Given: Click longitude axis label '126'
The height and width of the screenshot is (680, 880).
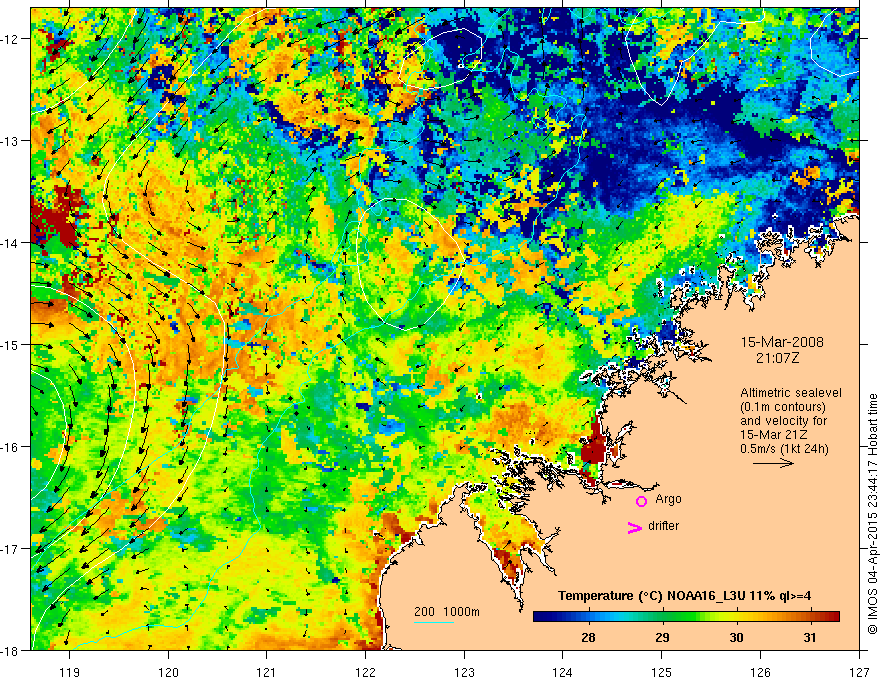Looking at the screenshot, I should [760, 672].
